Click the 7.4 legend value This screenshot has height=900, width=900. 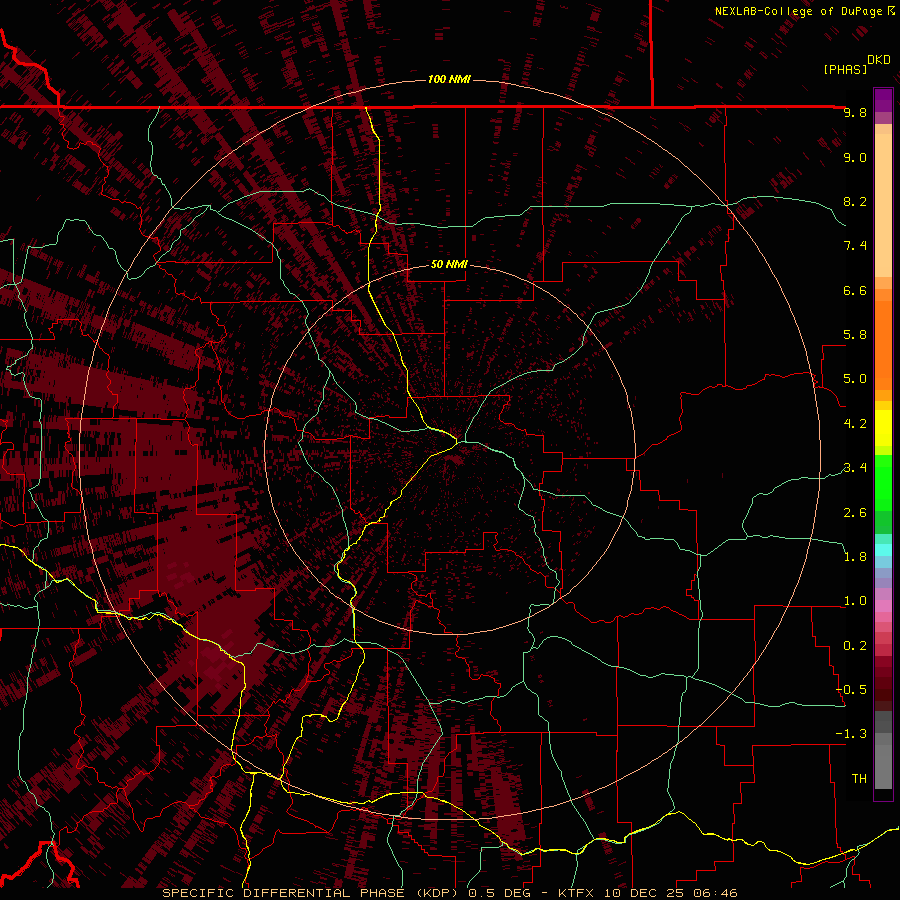tap(855, 246)
